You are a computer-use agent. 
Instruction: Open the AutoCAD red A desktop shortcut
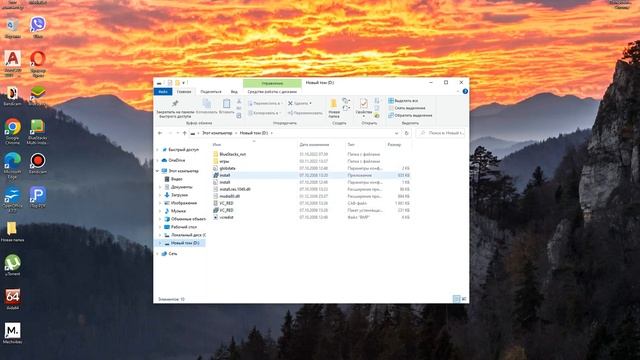(x=13, y=63)
